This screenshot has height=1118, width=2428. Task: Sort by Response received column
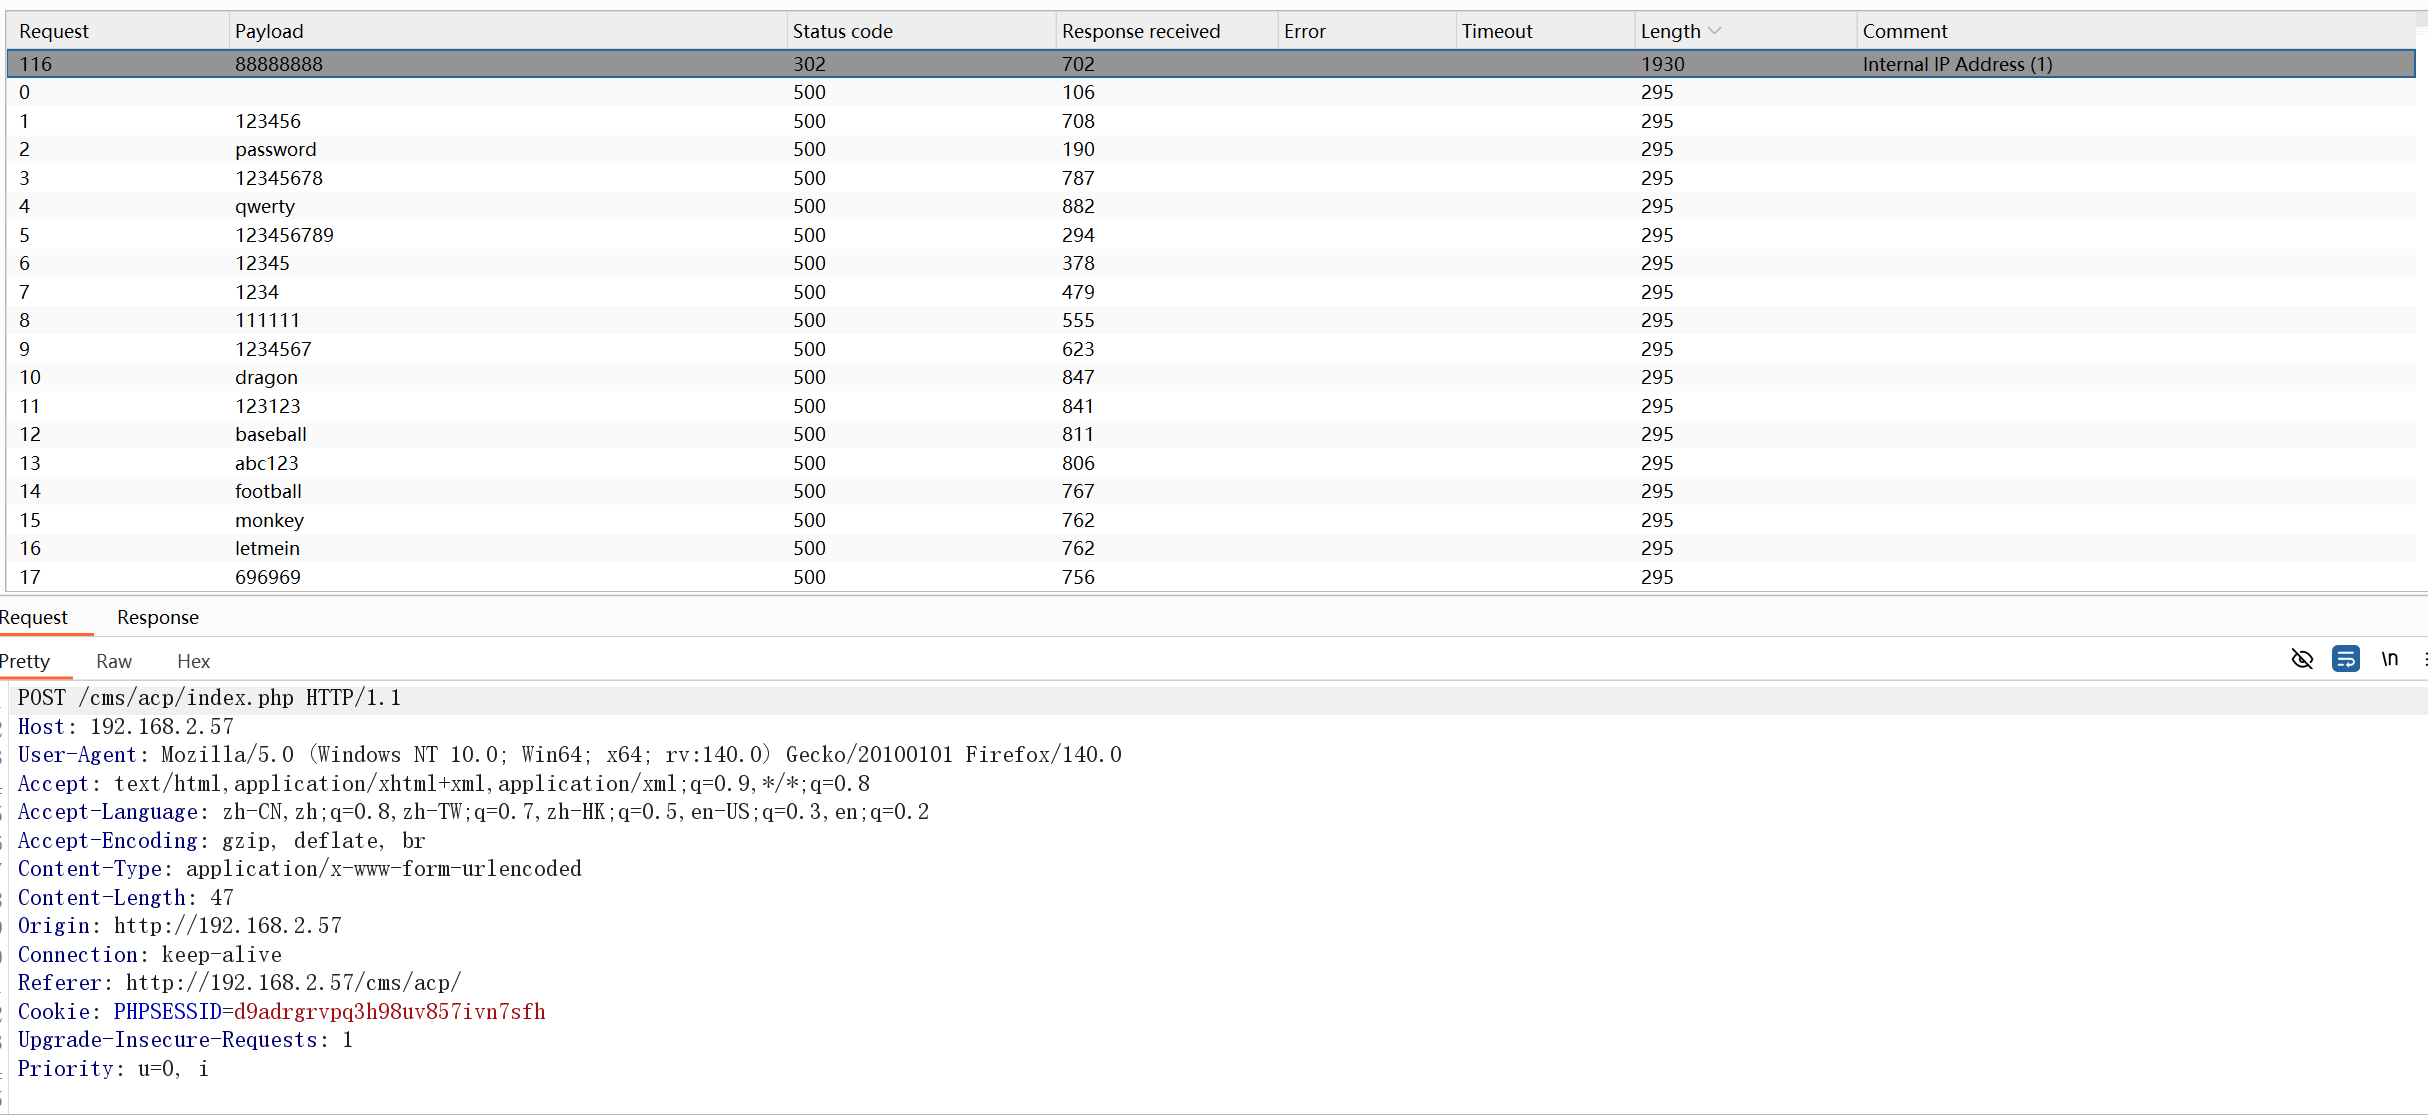click(x=1140, y=31)
